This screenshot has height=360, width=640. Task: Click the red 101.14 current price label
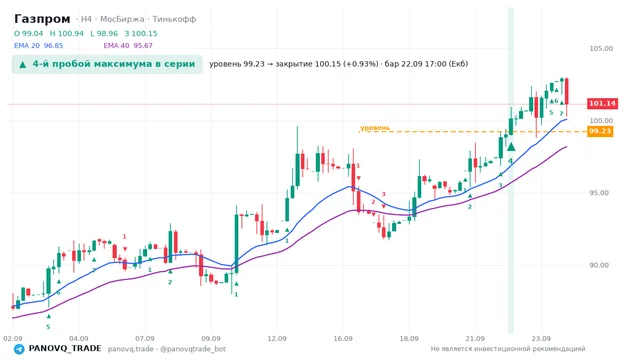click(602, 103)
